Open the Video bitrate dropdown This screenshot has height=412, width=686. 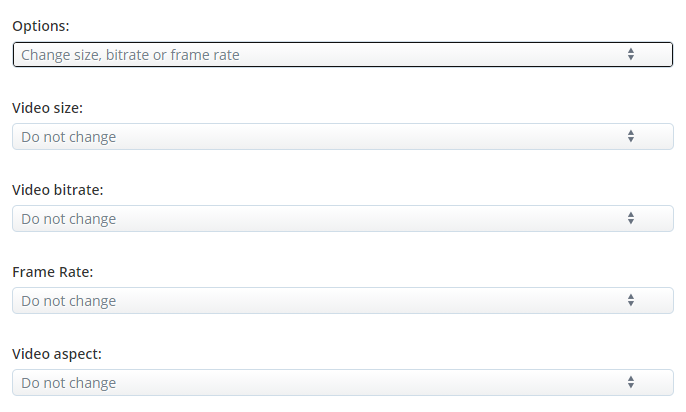point(343,218)
